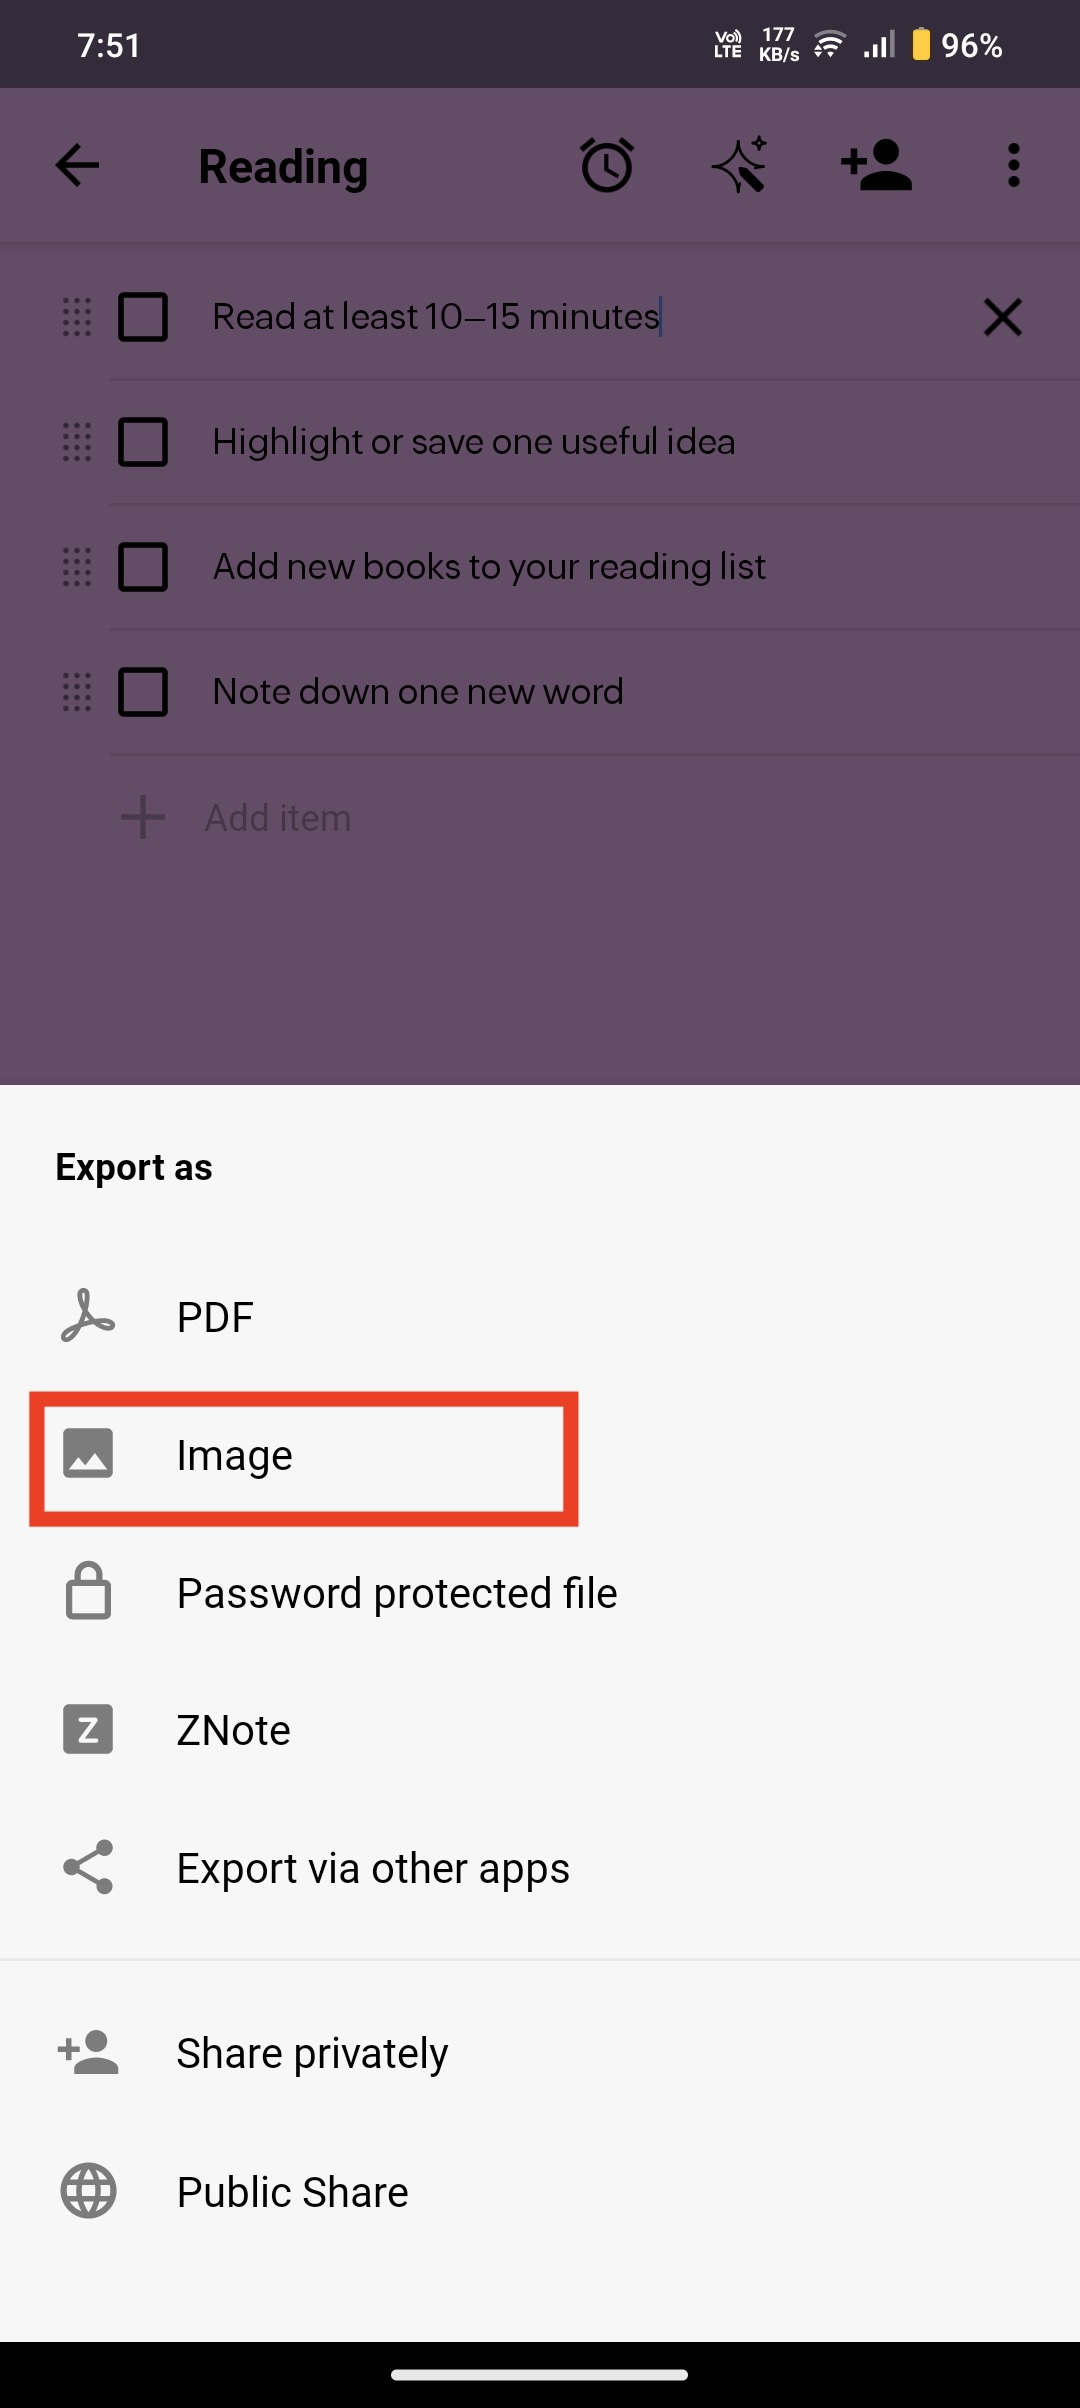This screenshot has height=2408, width=1080.
Task: Tap the drag handle beside 'Note down one new word'
Action: click(x=77, y=692)
